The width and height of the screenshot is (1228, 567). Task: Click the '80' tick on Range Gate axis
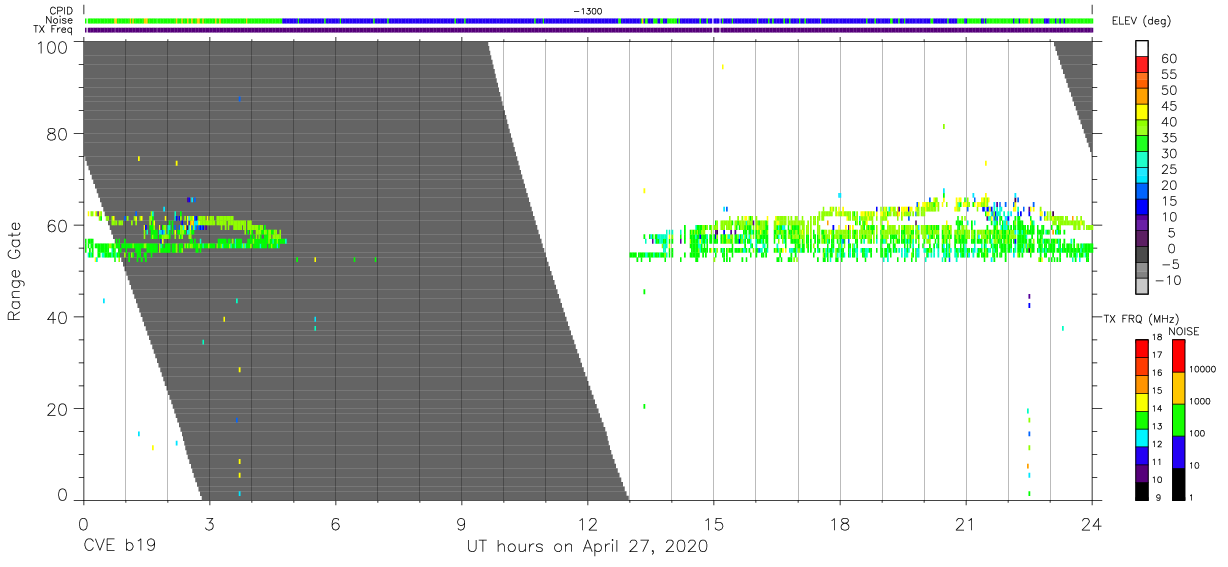[60, 133]
